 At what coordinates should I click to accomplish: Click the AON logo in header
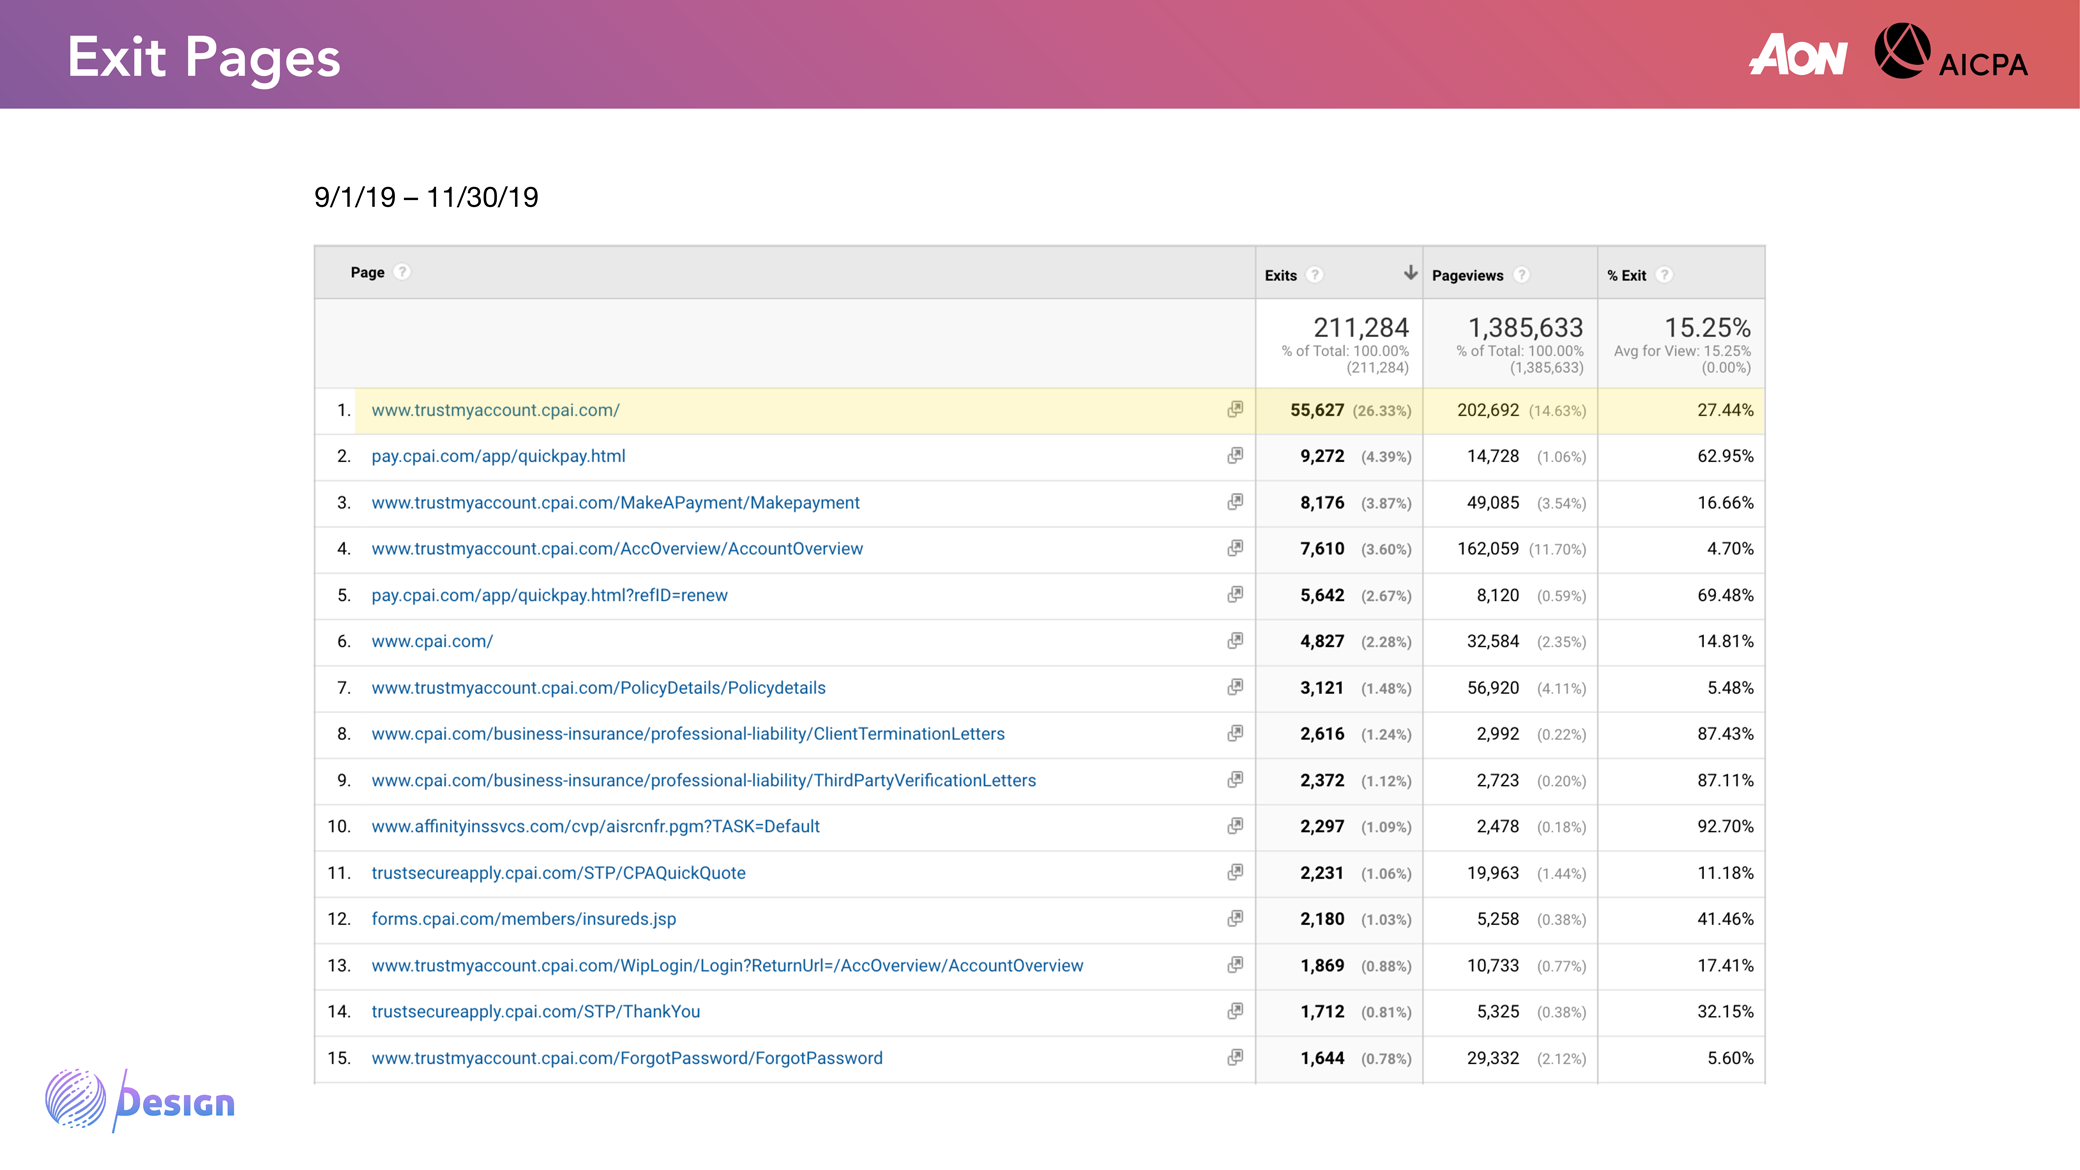[x=1797, y=54]
